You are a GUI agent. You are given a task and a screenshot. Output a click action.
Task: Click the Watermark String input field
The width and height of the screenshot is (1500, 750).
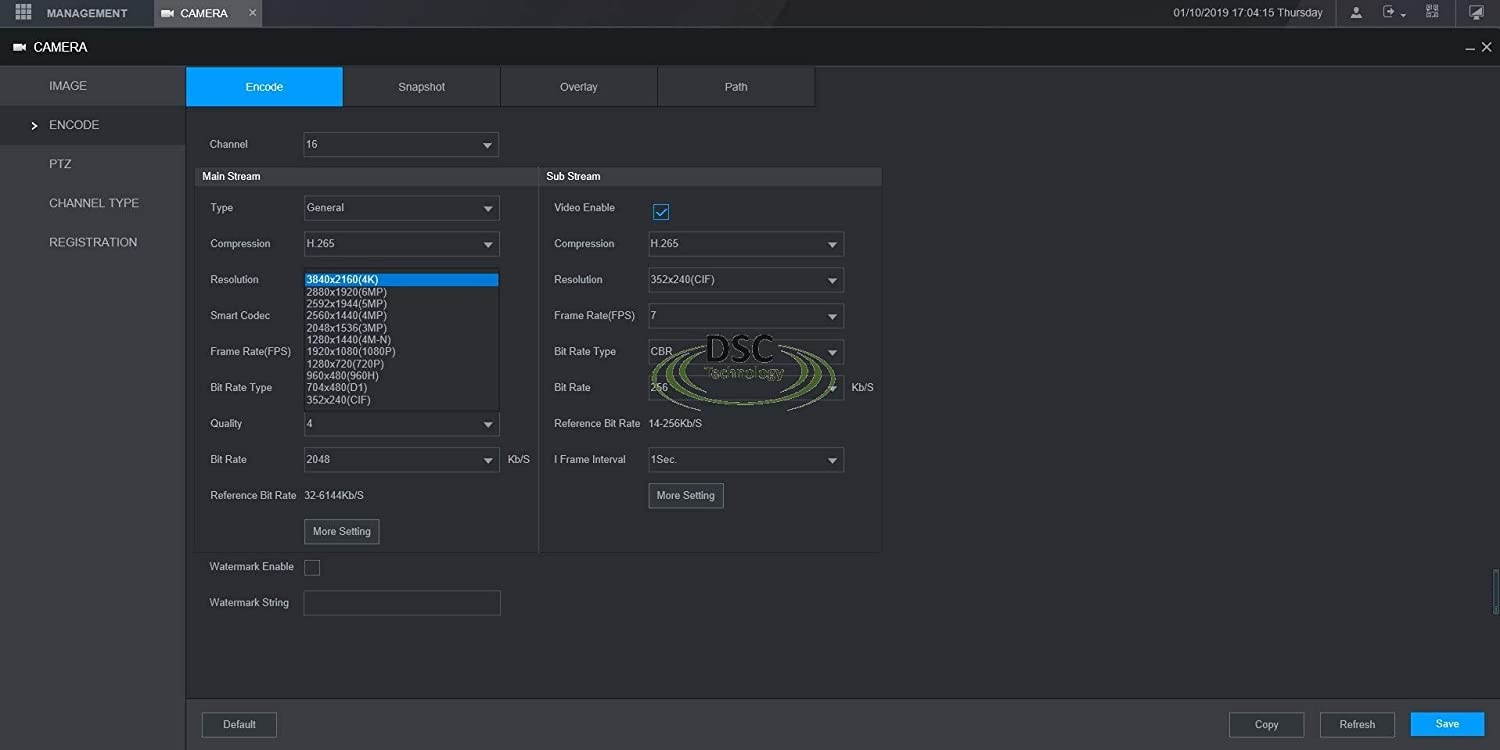[x=401, y=603]
